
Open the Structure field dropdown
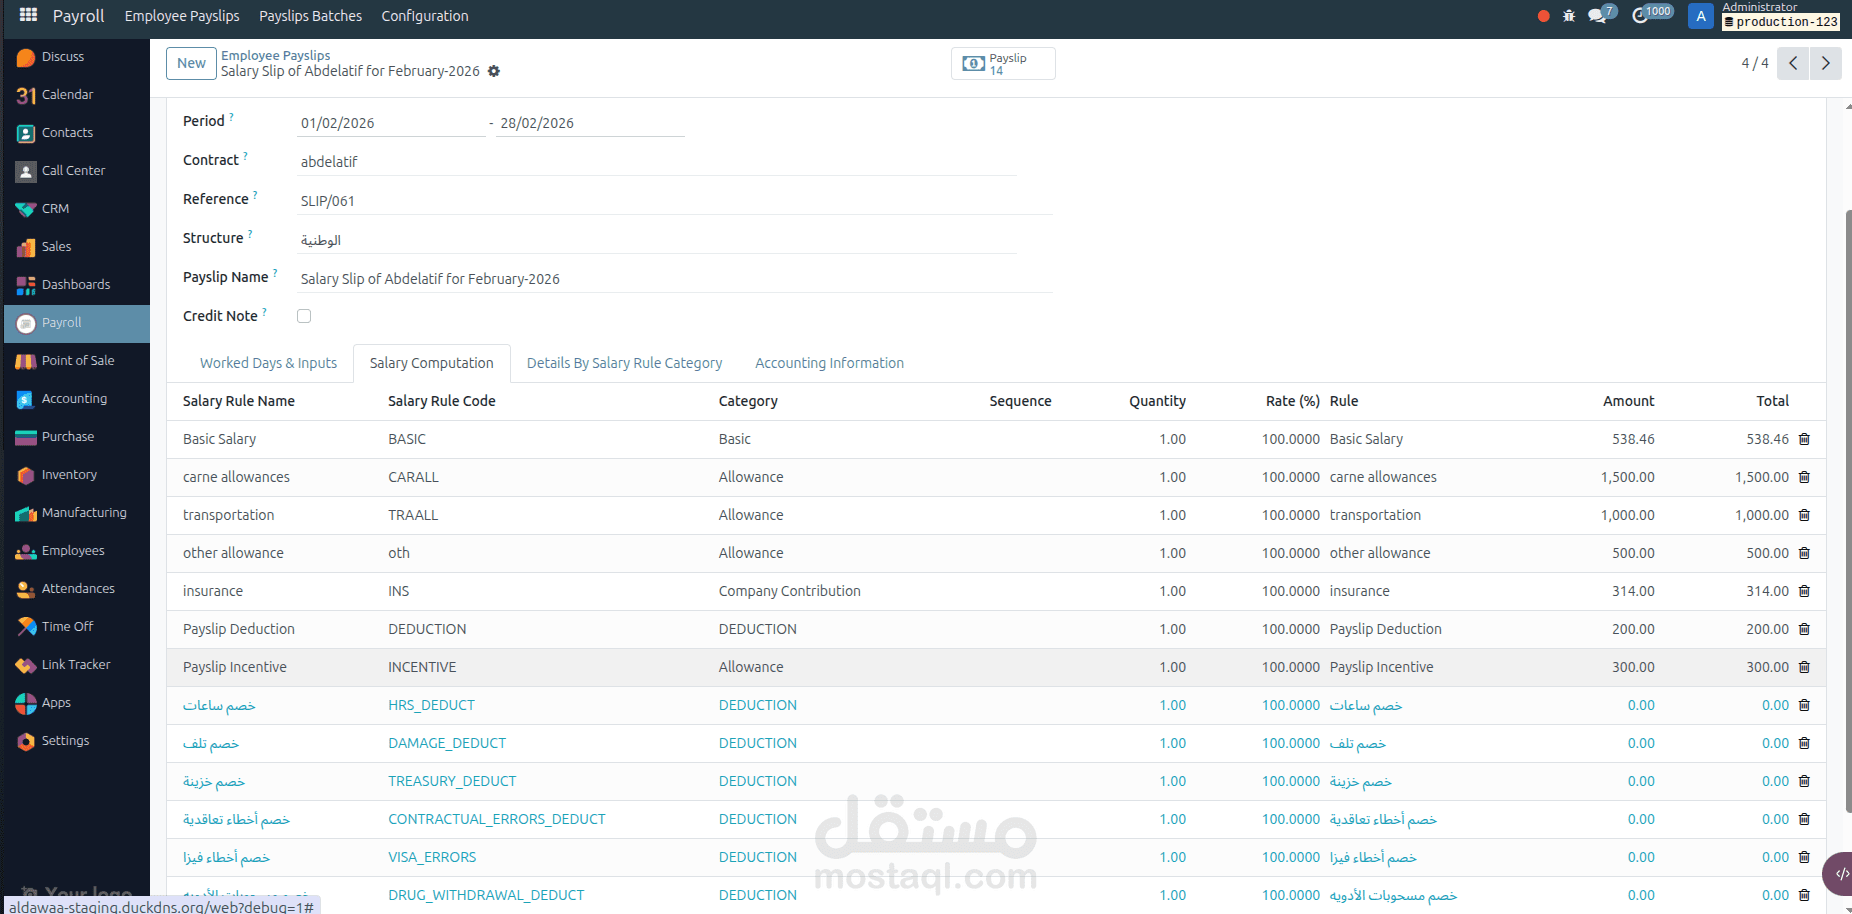(x=657, y=240)
